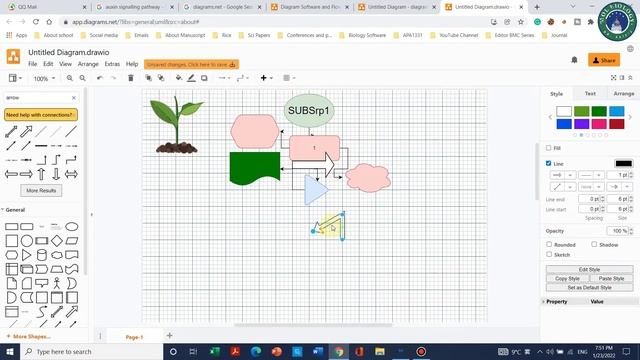Select the Page-1 tab
Screen dimensions: 640x360
tap(134, 337)
